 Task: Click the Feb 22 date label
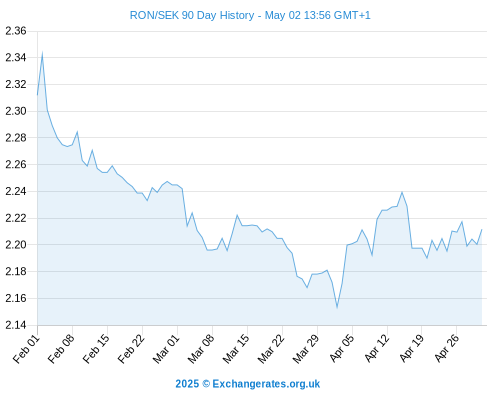[131, 349]
